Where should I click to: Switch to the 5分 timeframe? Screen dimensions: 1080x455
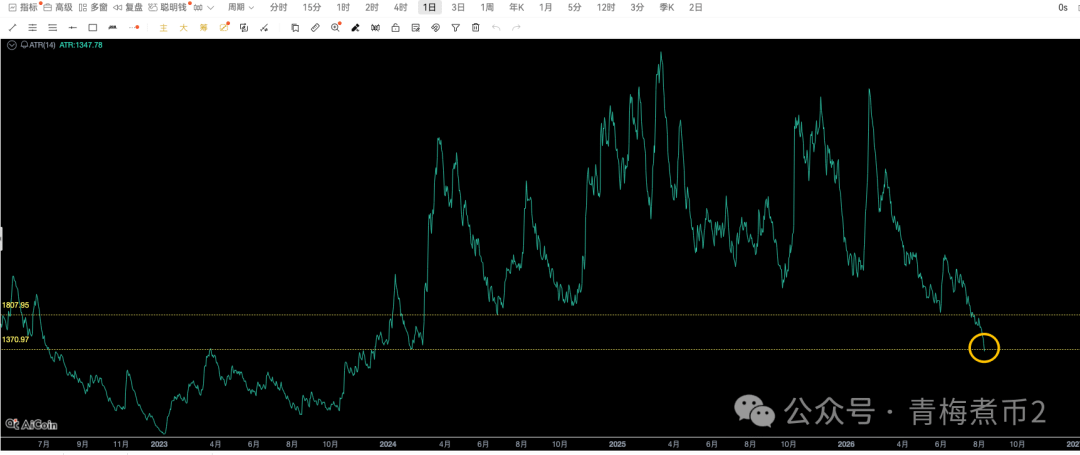(x=574, y=8)
